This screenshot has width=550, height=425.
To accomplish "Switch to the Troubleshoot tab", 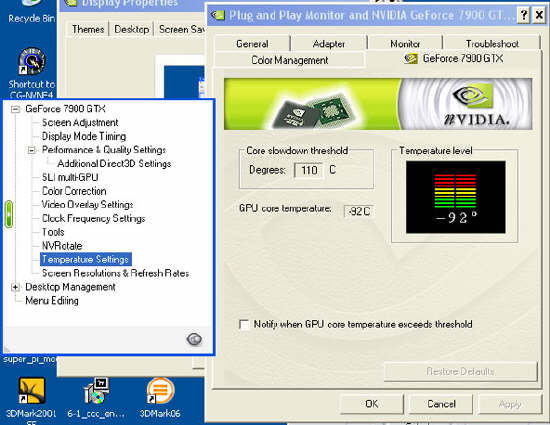I will point(492,43).
